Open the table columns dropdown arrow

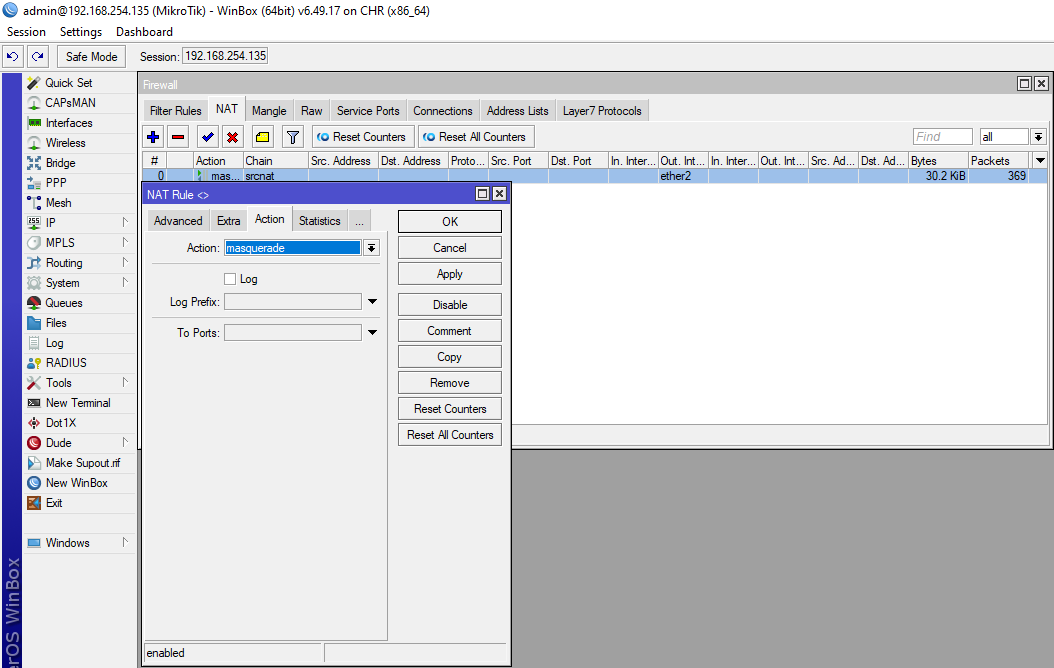click(x=1041, y=161)
